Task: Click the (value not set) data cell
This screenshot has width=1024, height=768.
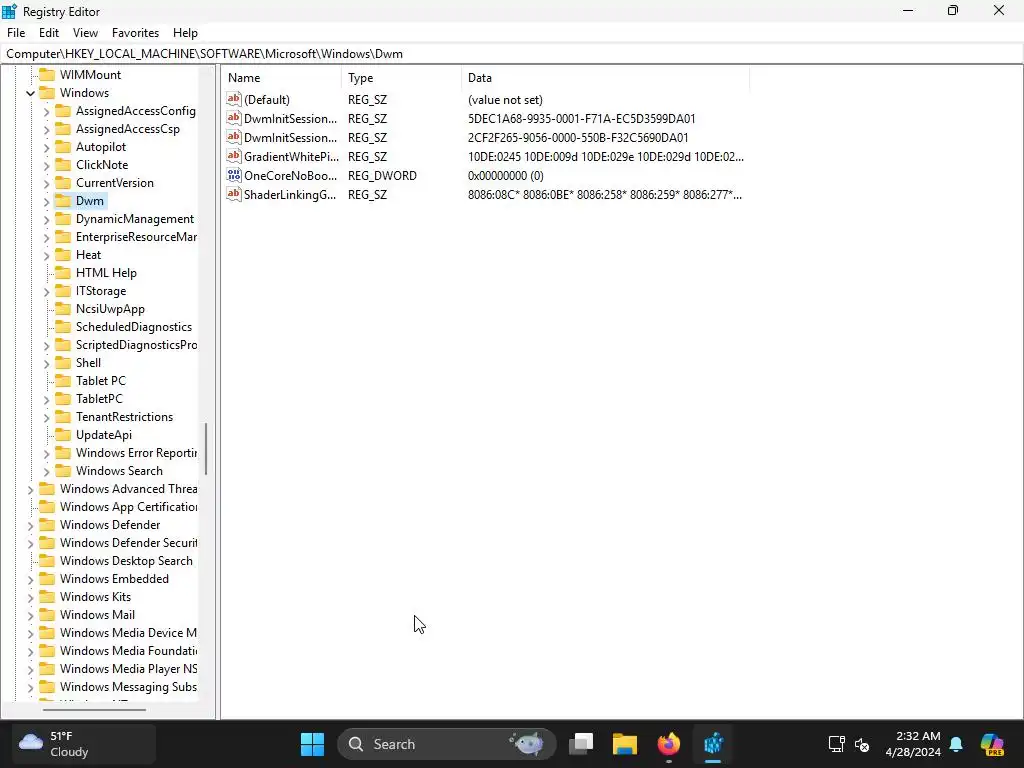Action: tap(505, 100)
